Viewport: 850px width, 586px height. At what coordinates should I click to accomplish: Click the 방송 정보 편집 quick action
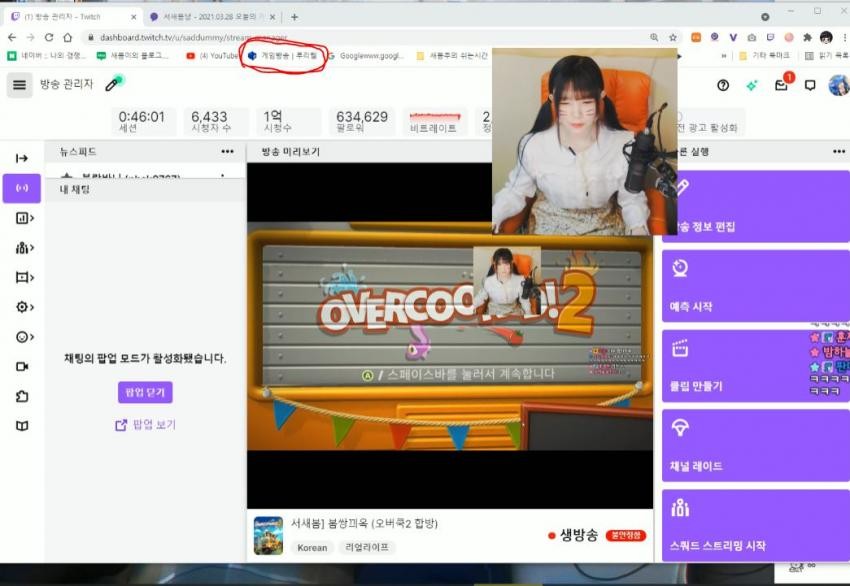[756, 207]
